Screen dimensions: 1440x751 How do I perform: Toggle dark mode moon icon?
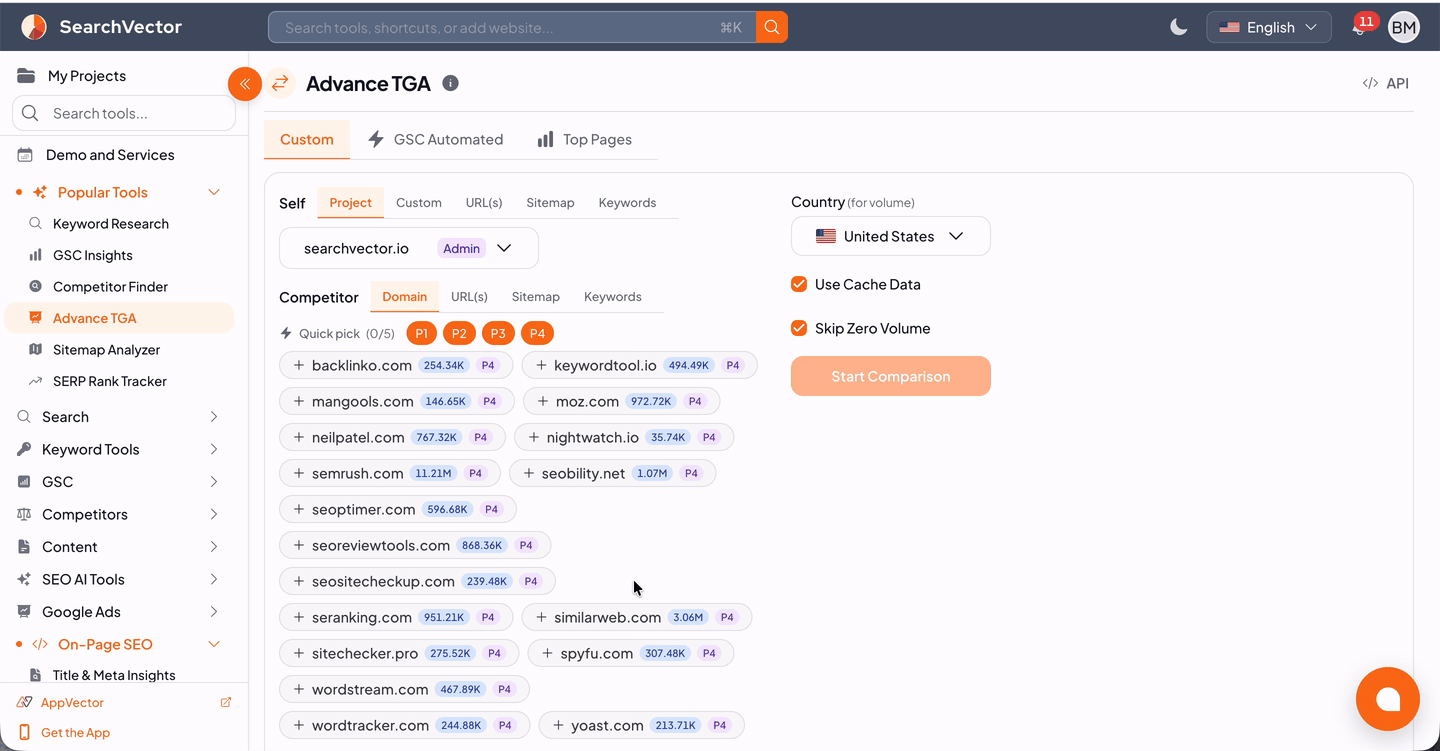tap(1179, 27)
